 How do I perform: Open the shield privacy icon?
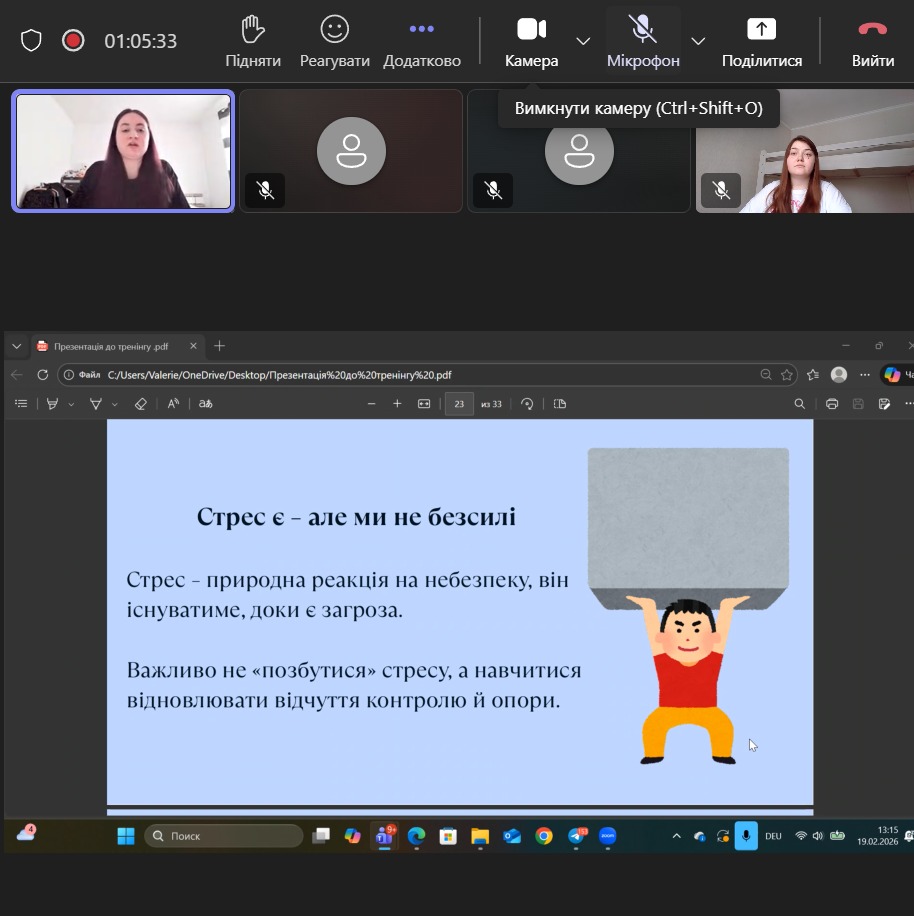tap(32, 40)
